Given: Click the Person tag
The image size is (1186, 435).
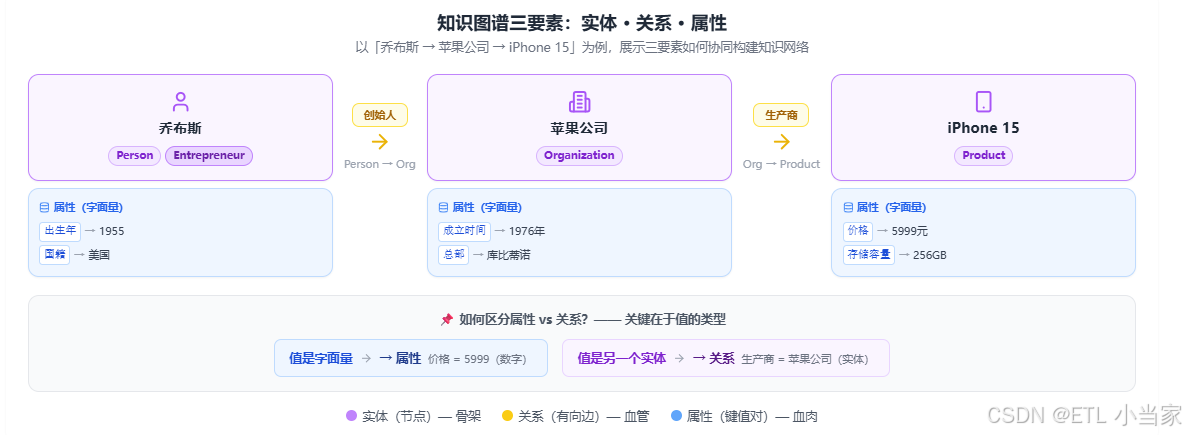Looking at the screenshot, I should 135,156.
